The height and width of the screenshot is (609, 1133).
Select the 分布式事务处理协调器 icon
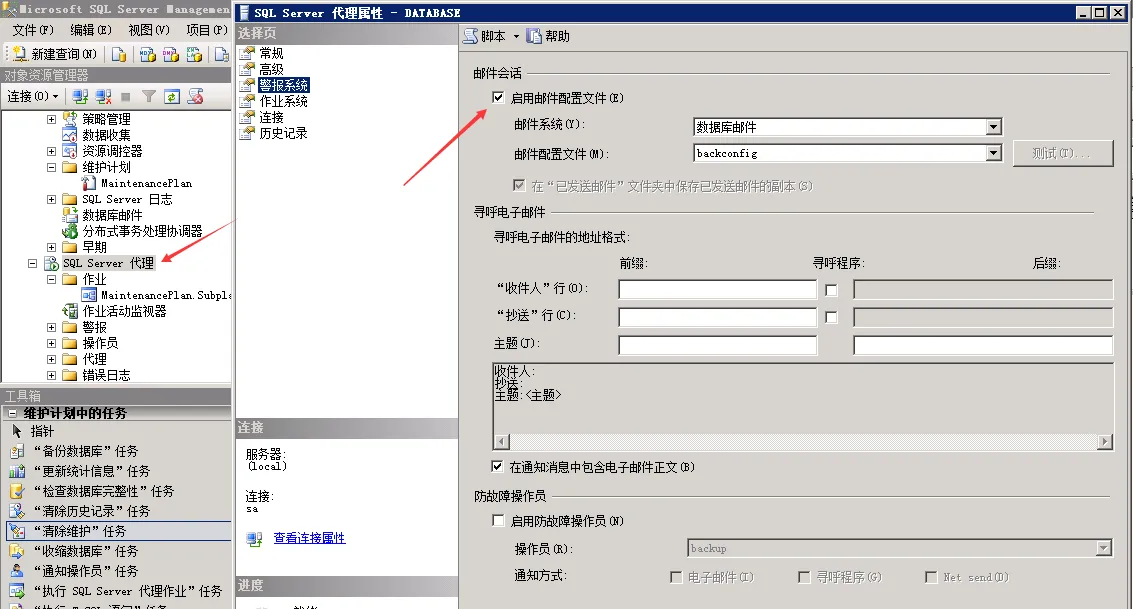[x=70, y=231]
